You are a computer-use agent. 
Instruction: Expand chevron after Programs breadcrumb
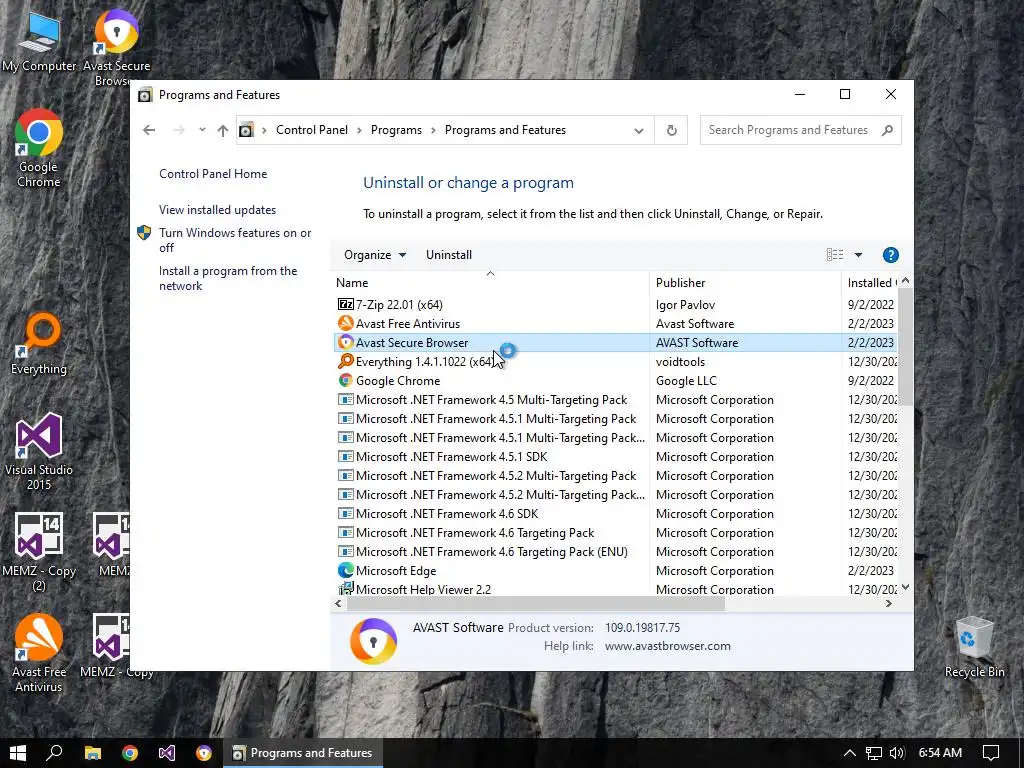433,130
